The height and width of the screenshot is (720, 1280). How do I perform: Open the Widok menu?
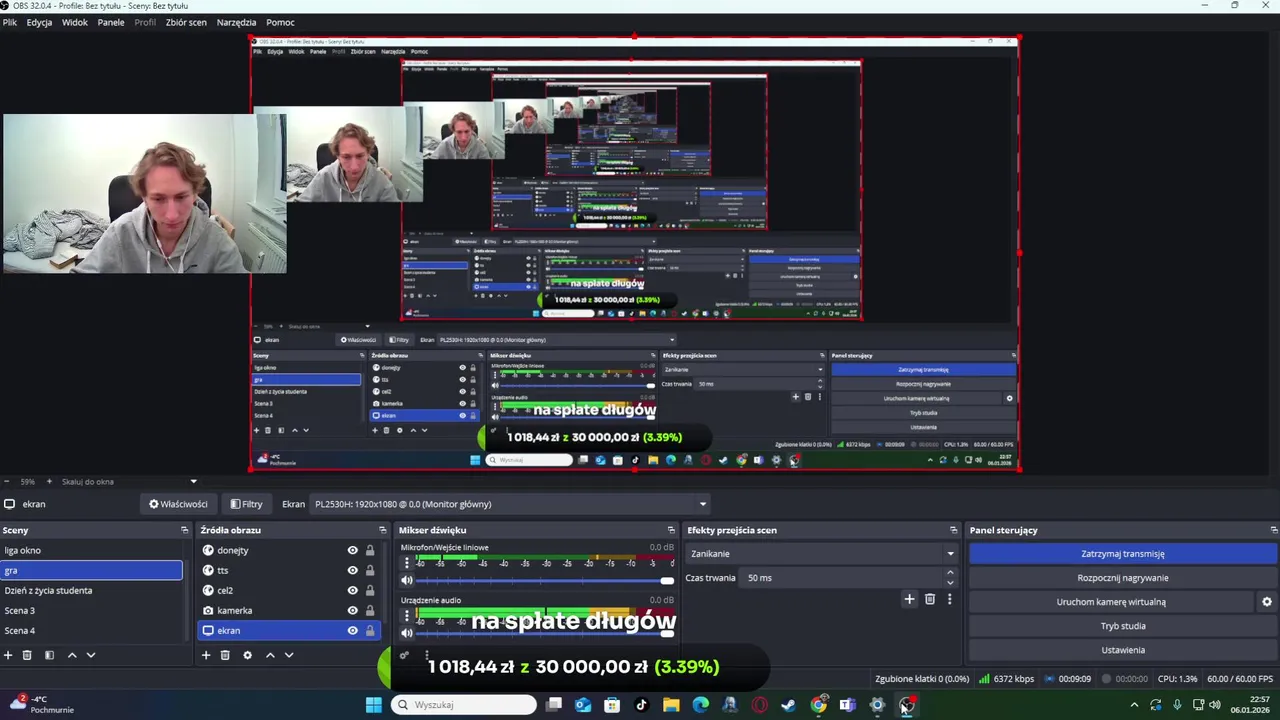coord(75,22)
